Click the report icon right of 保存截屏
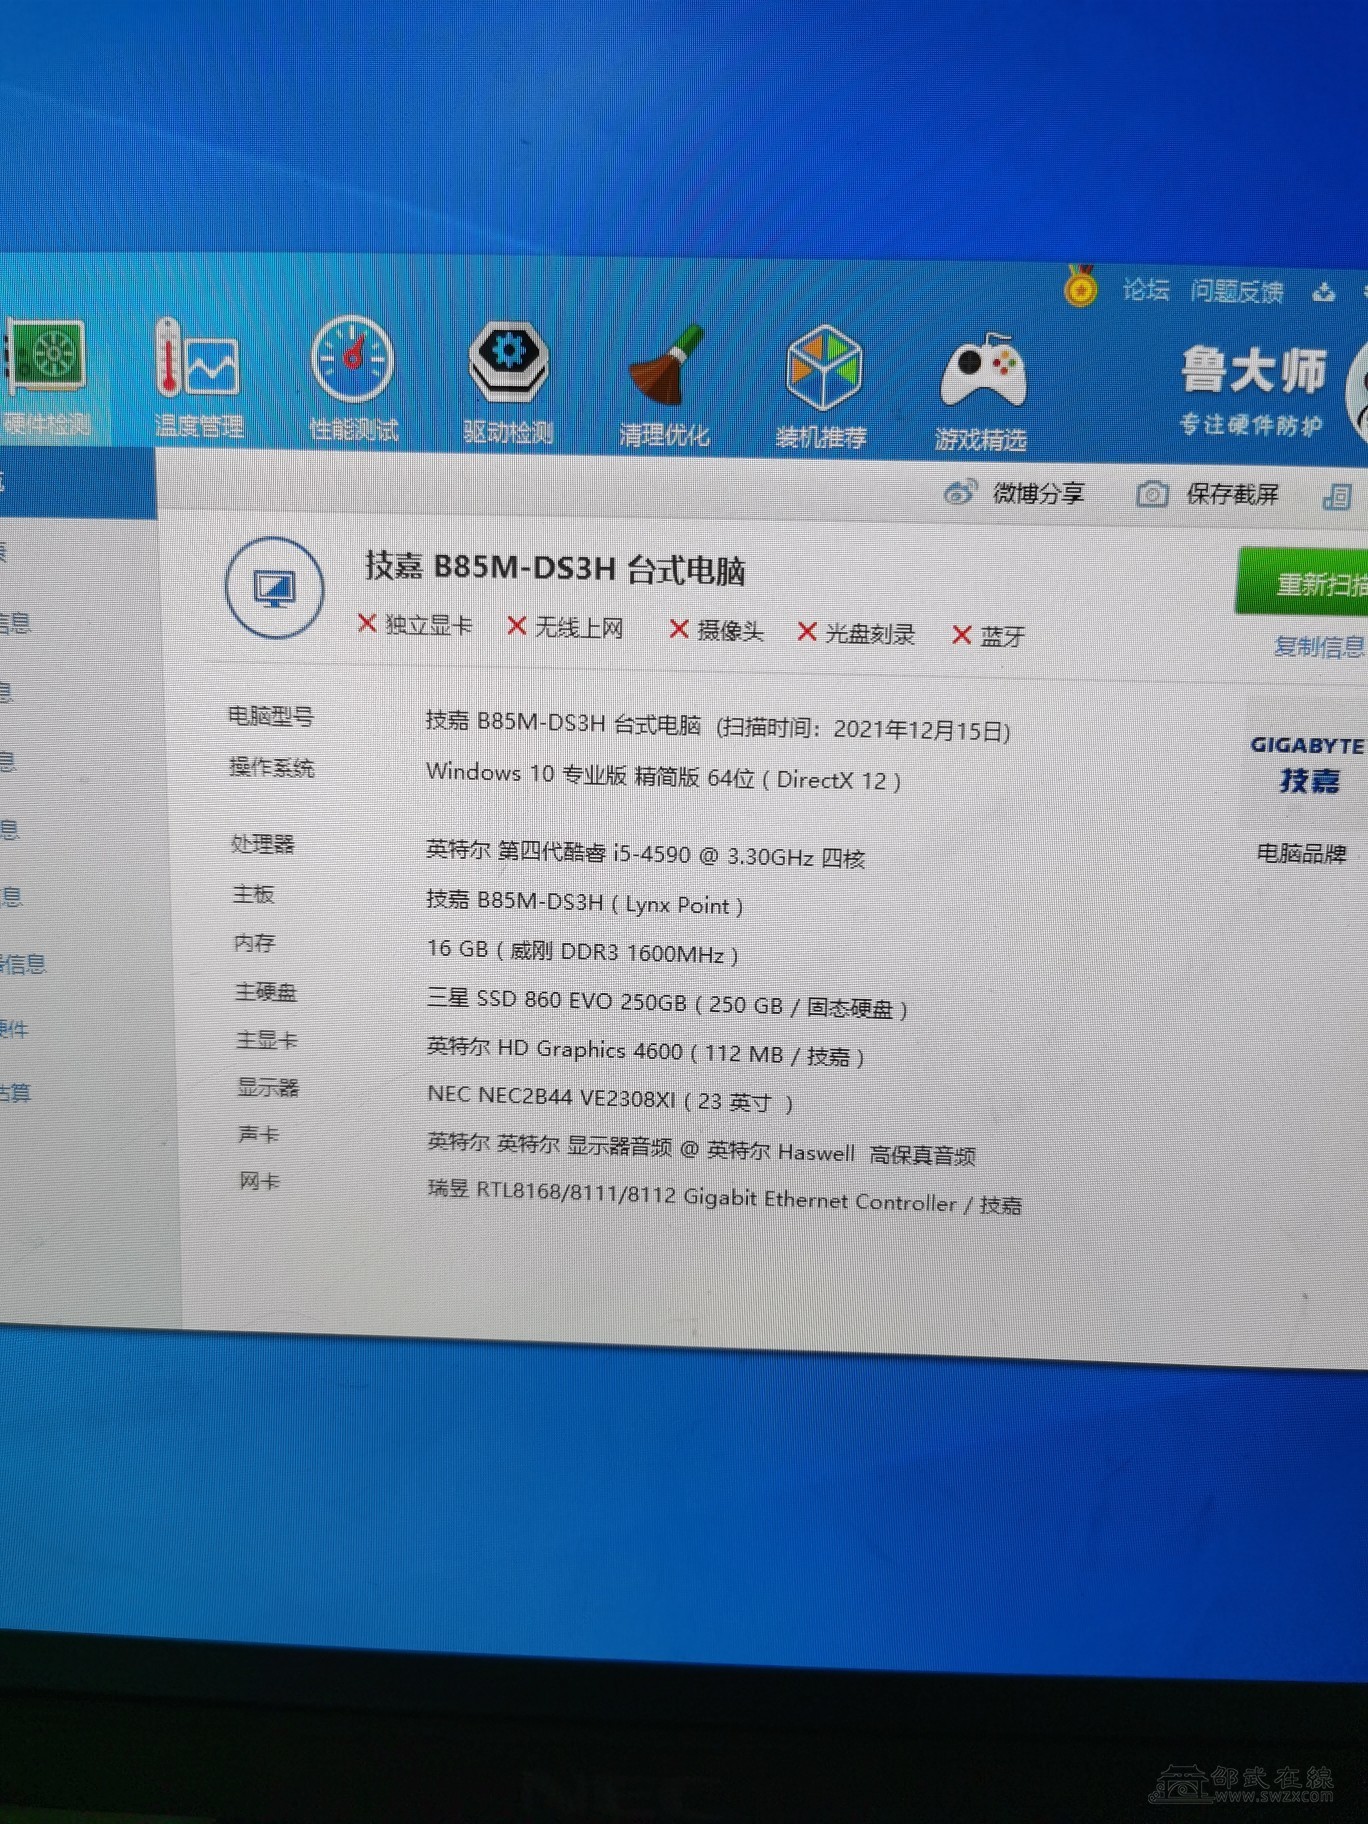Image resolution: width=1368 pixels, height=1824 pixels. tap(1337, 496)
